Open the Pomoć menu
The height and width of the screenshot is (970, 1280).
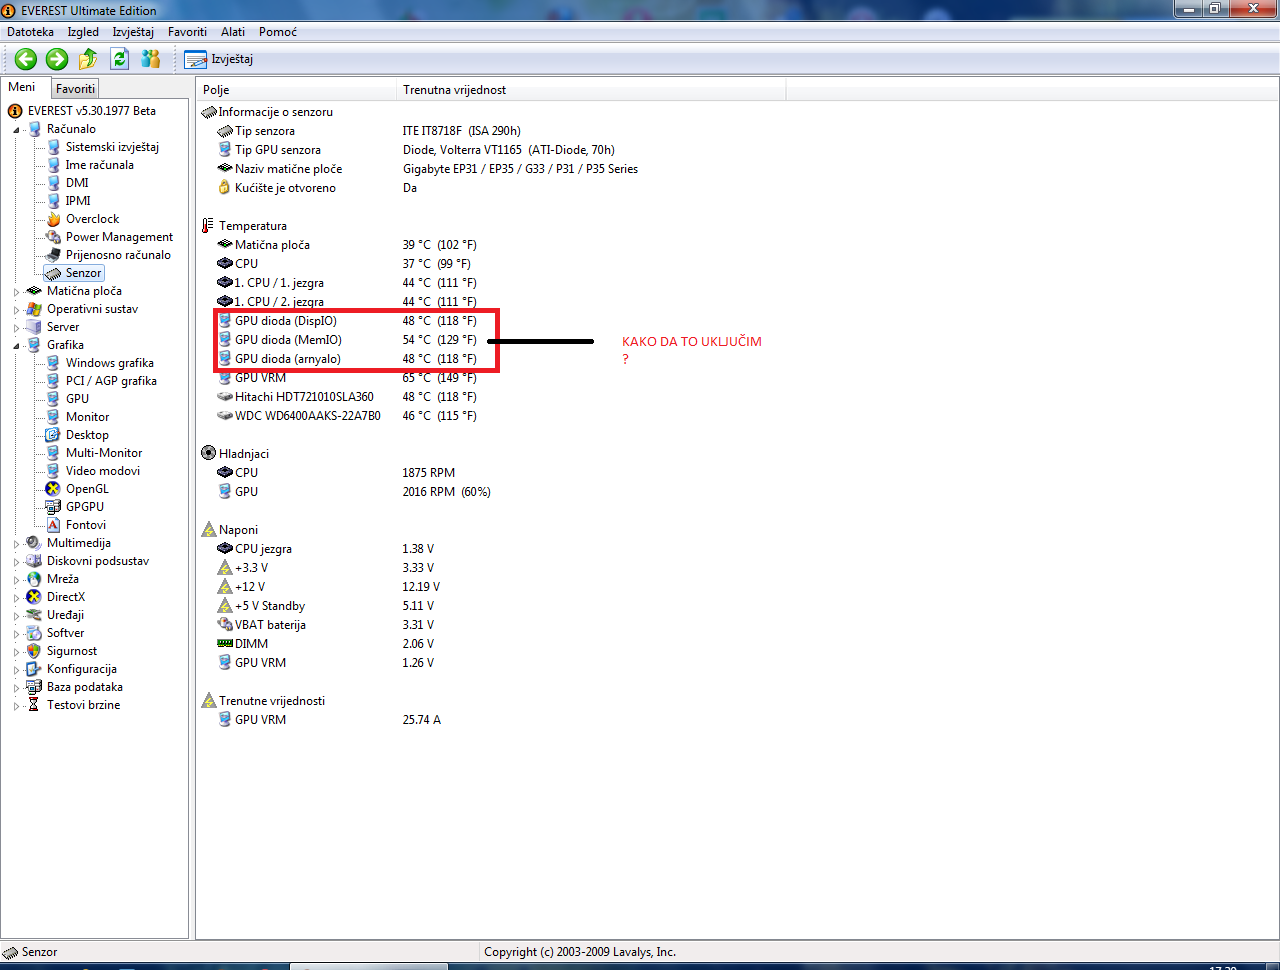click(278, 32)
